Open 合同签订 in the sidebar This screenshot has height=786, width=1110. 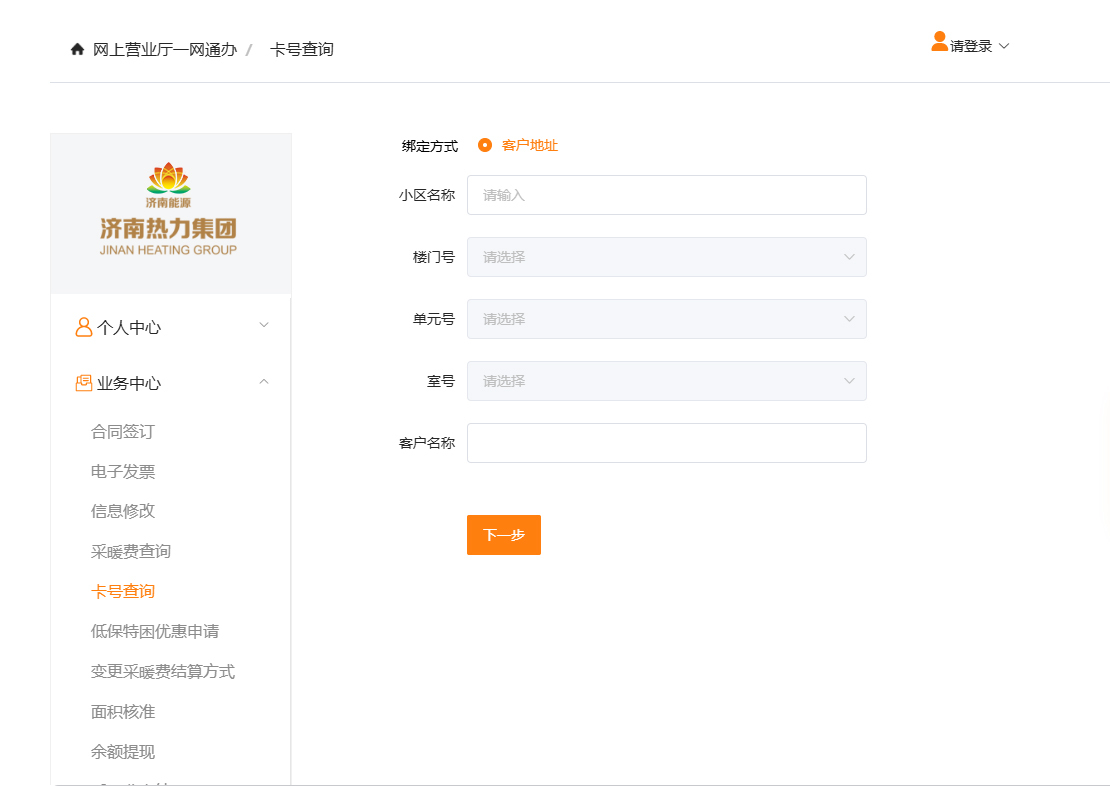point(122,432)
